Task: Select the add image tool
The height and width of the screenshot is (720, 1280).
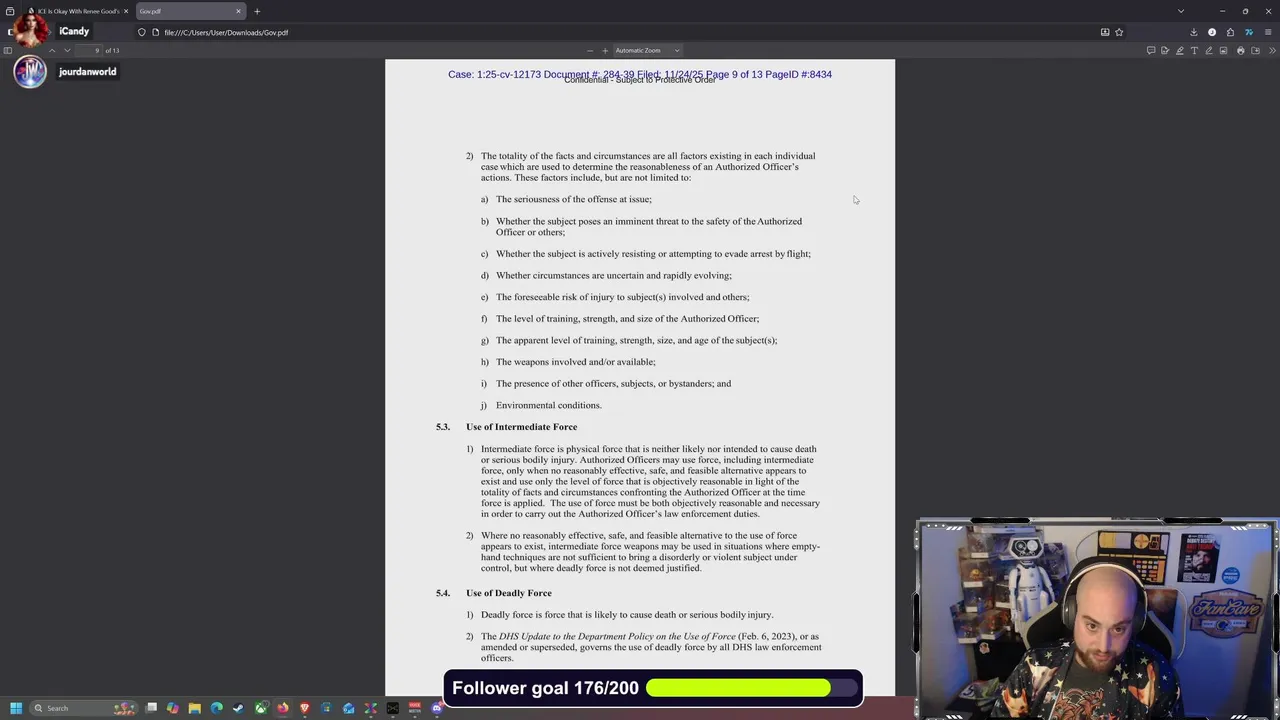Action: 1223,50
